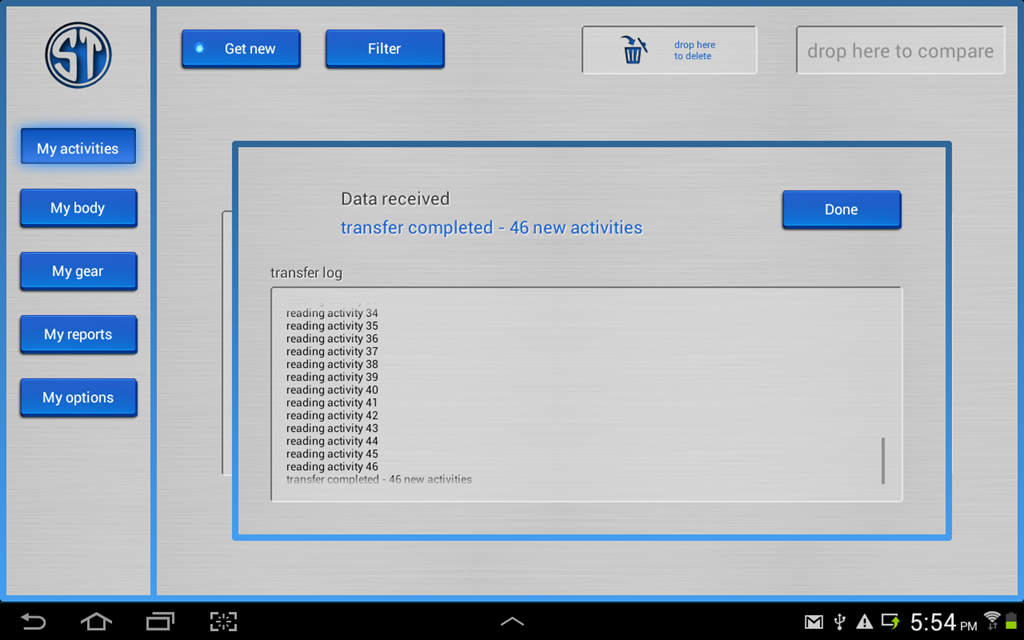
Task: Tap the screen sharing status icon
Action: click(x=890, y=622)
